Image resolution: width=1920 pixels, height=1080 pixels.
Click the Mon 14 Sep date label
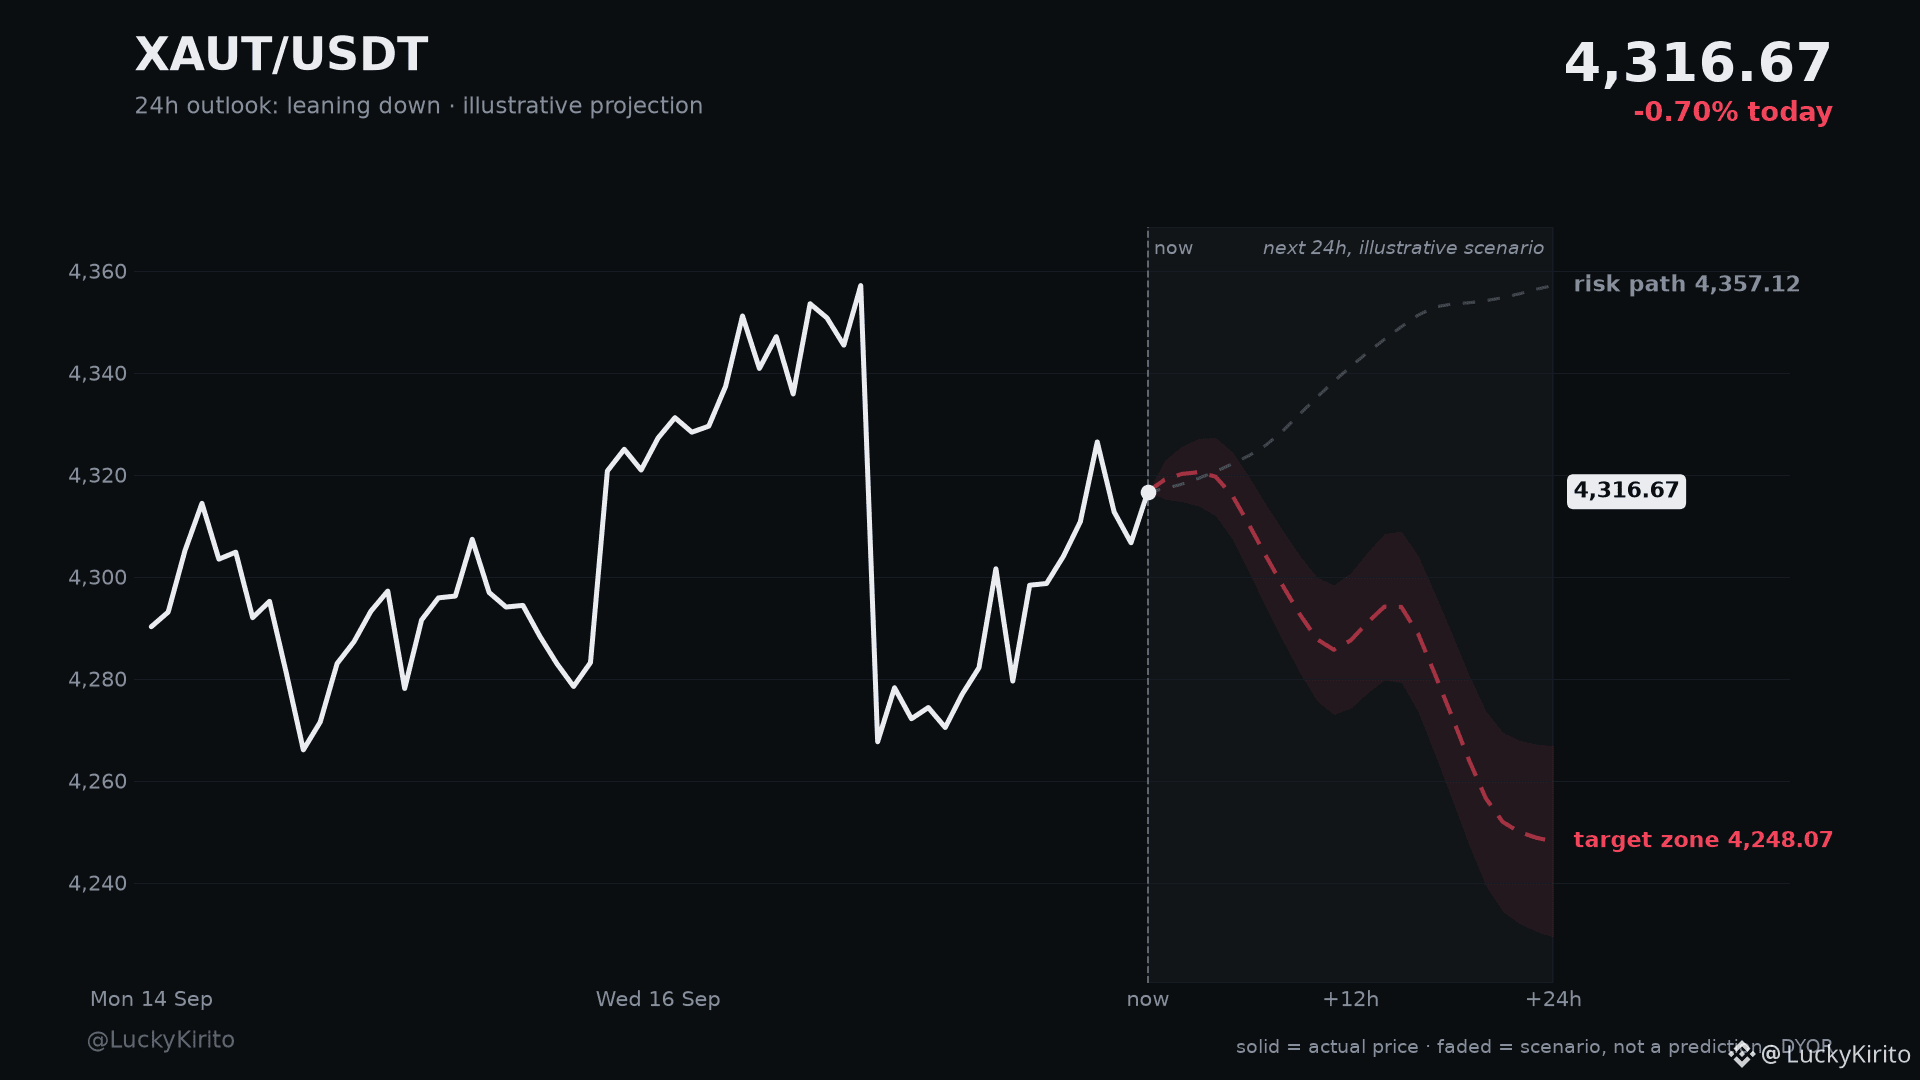(151, 999)
